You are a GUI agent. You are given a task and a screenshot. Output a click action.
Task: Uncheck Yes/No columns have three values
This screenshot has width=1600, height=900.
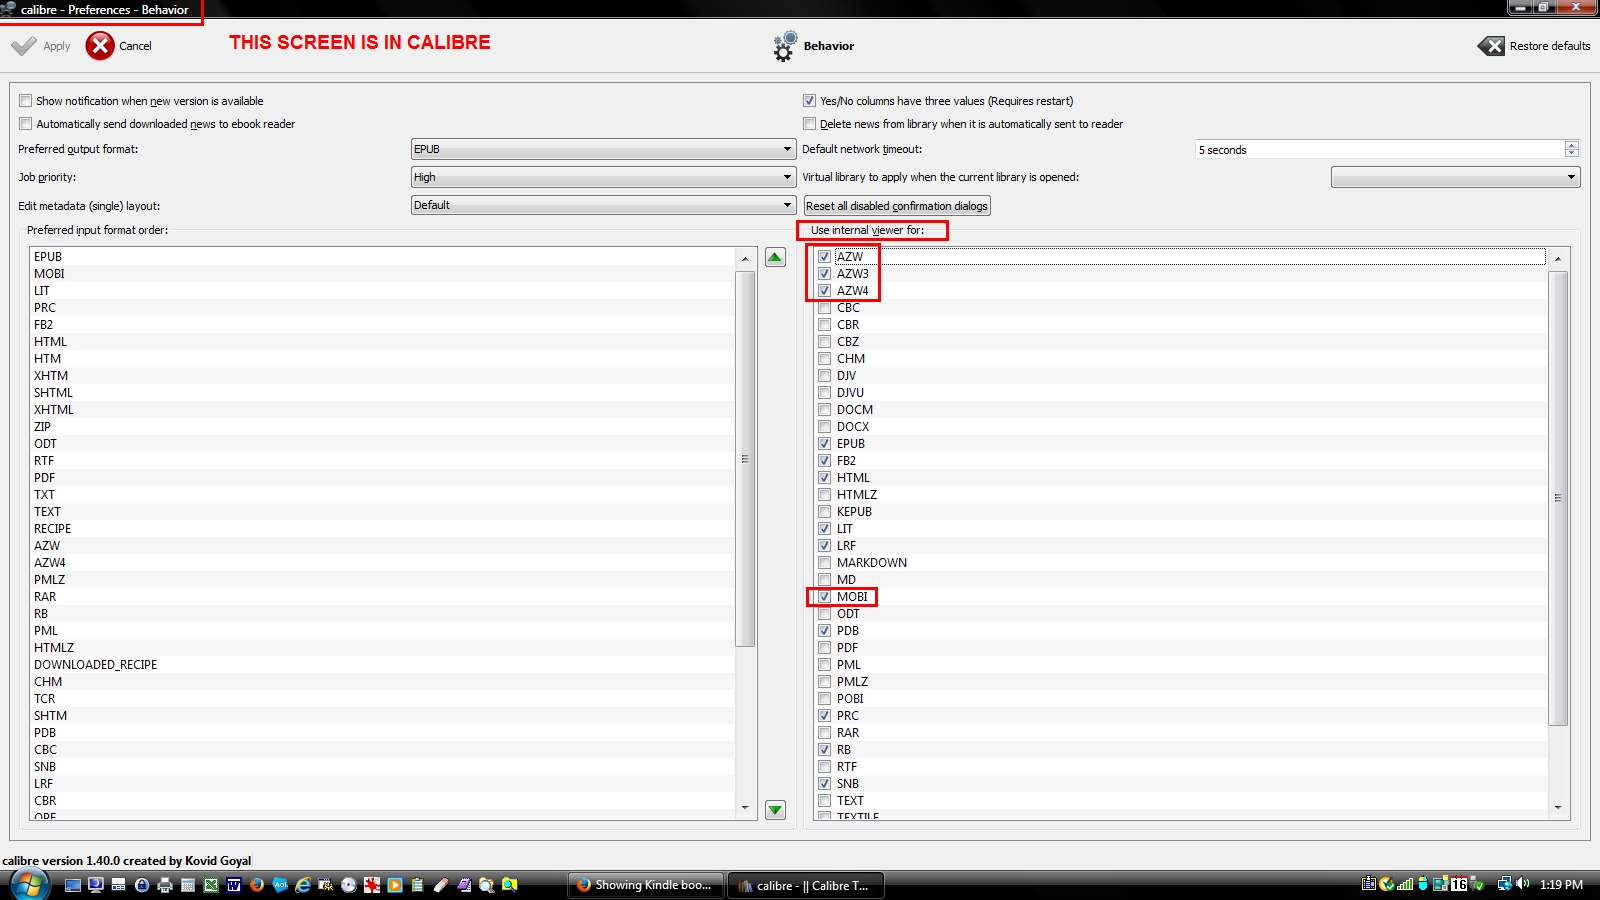[810, 101]
